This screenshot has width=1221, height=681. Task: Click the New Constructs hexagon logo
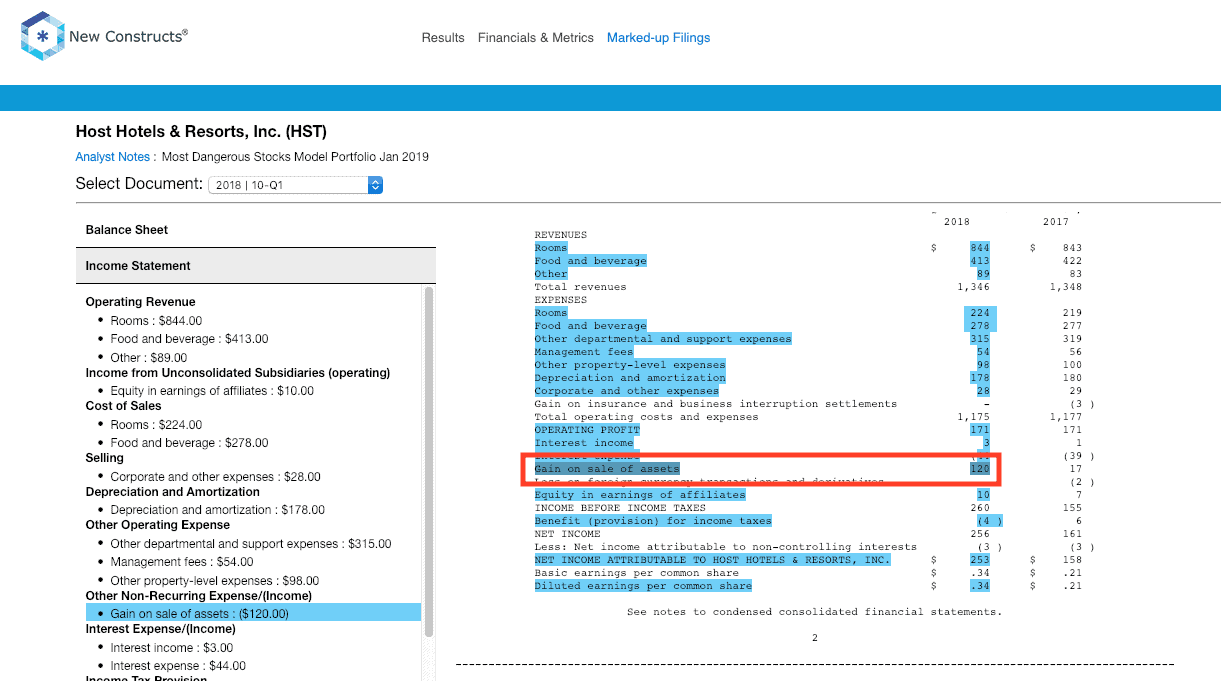[x=42, y=37]
